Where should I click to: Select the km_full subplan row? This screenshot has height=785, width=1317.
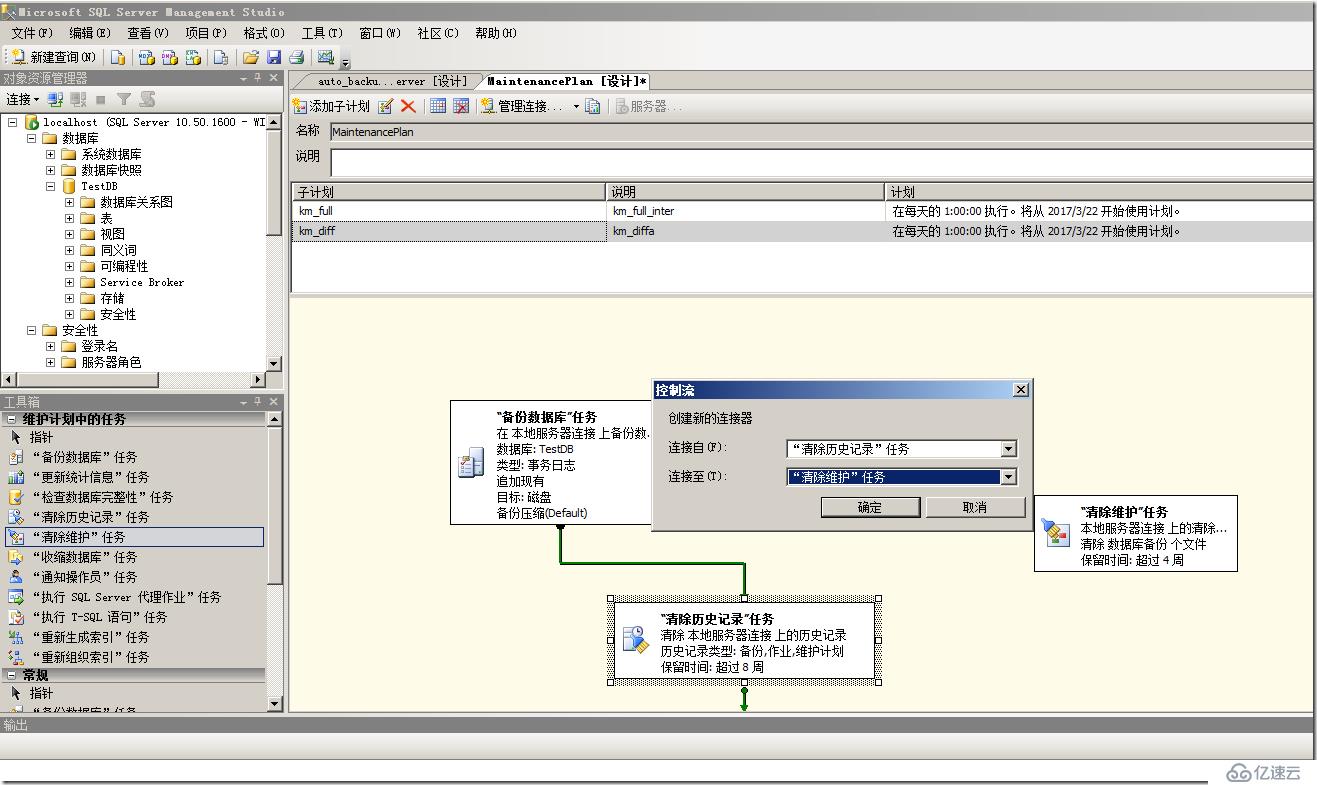[x=802, y=211]
